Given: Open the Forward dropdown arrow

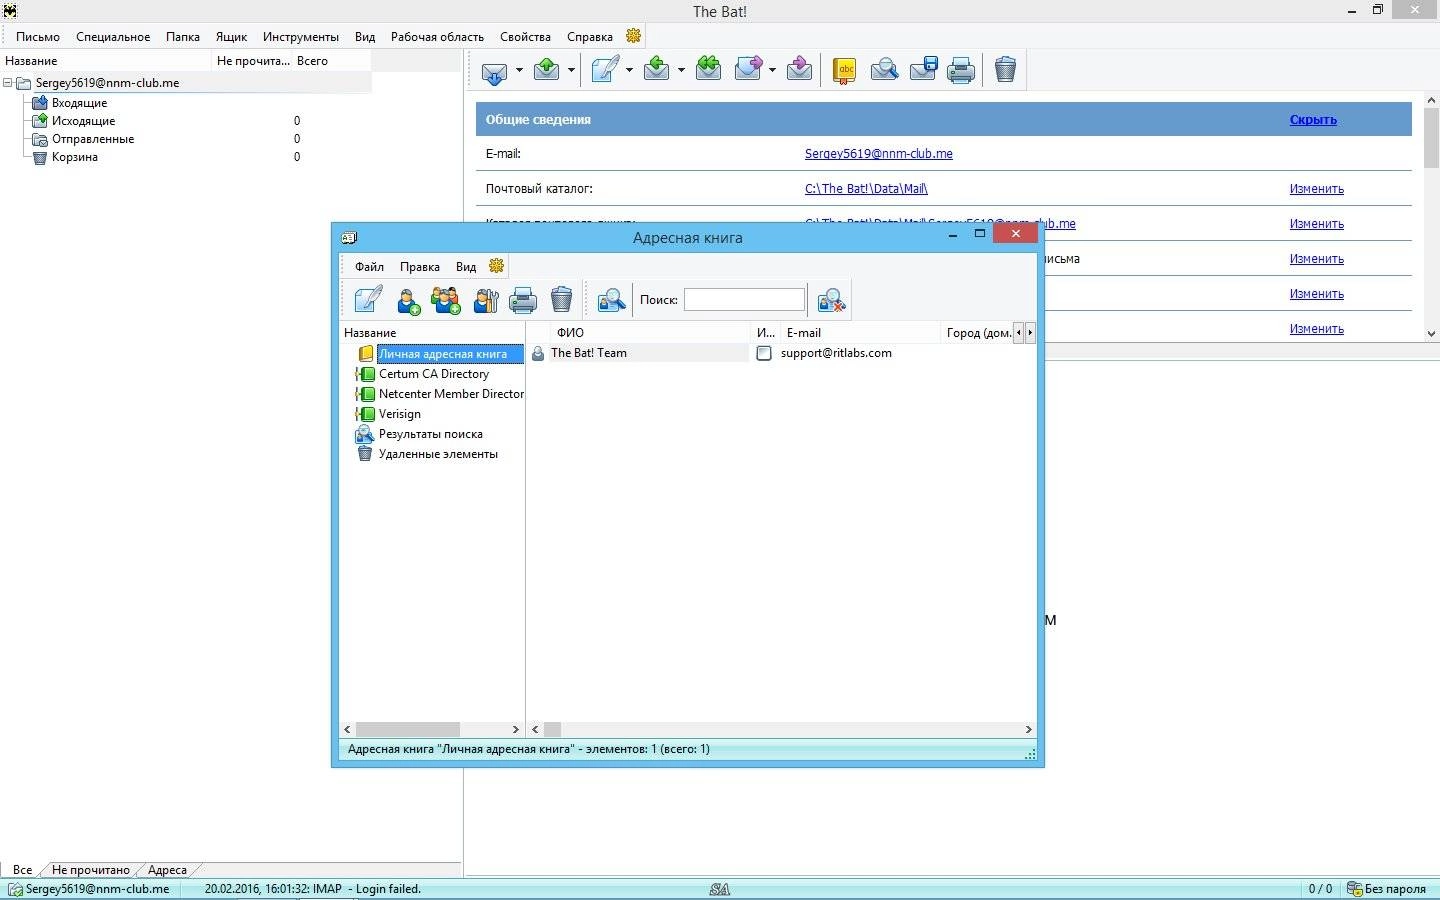Looking at the screenshot, I should (772, 70).
